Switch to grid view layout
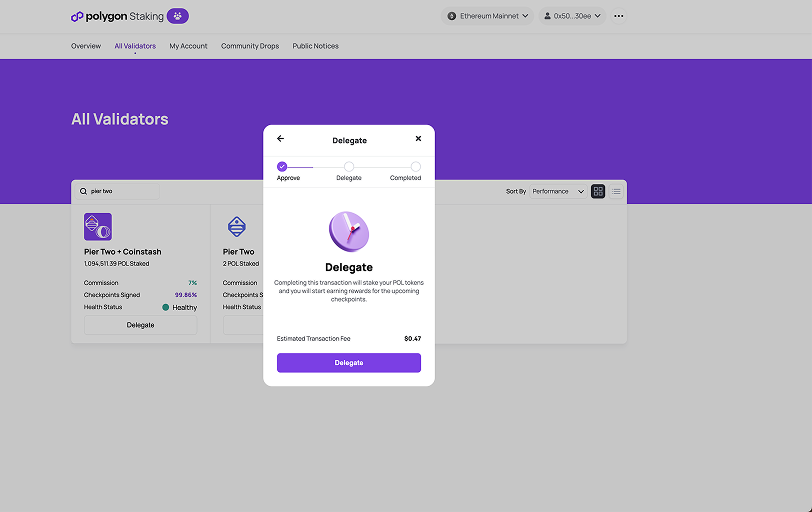This screenshot has height=512, width=812. click(598, 192)
